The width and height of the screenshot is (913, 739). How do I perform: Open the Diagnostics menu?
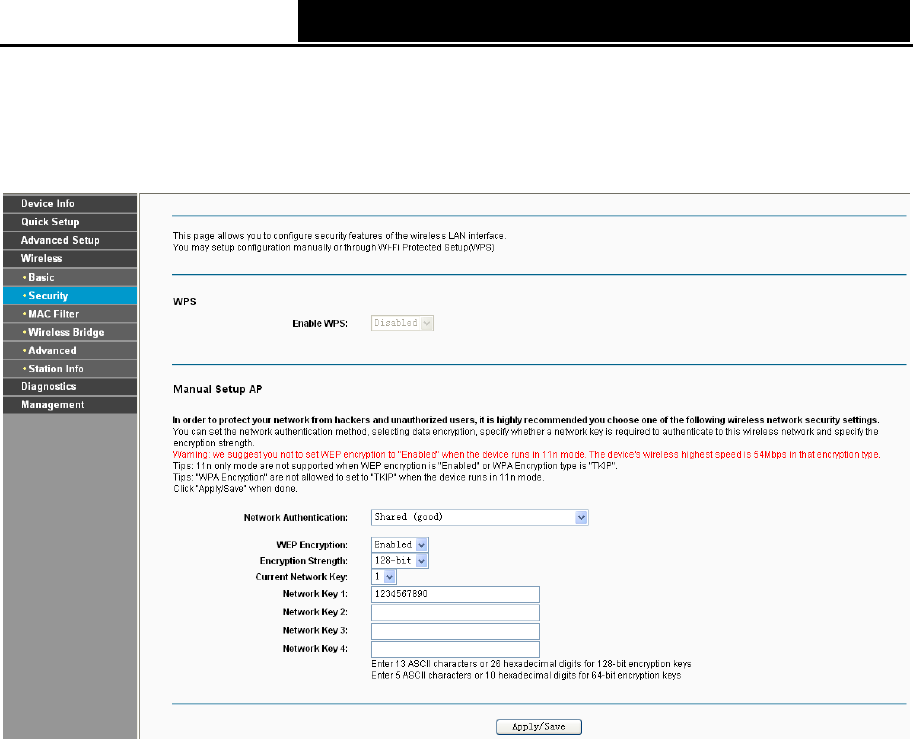(x=70, y=387)
